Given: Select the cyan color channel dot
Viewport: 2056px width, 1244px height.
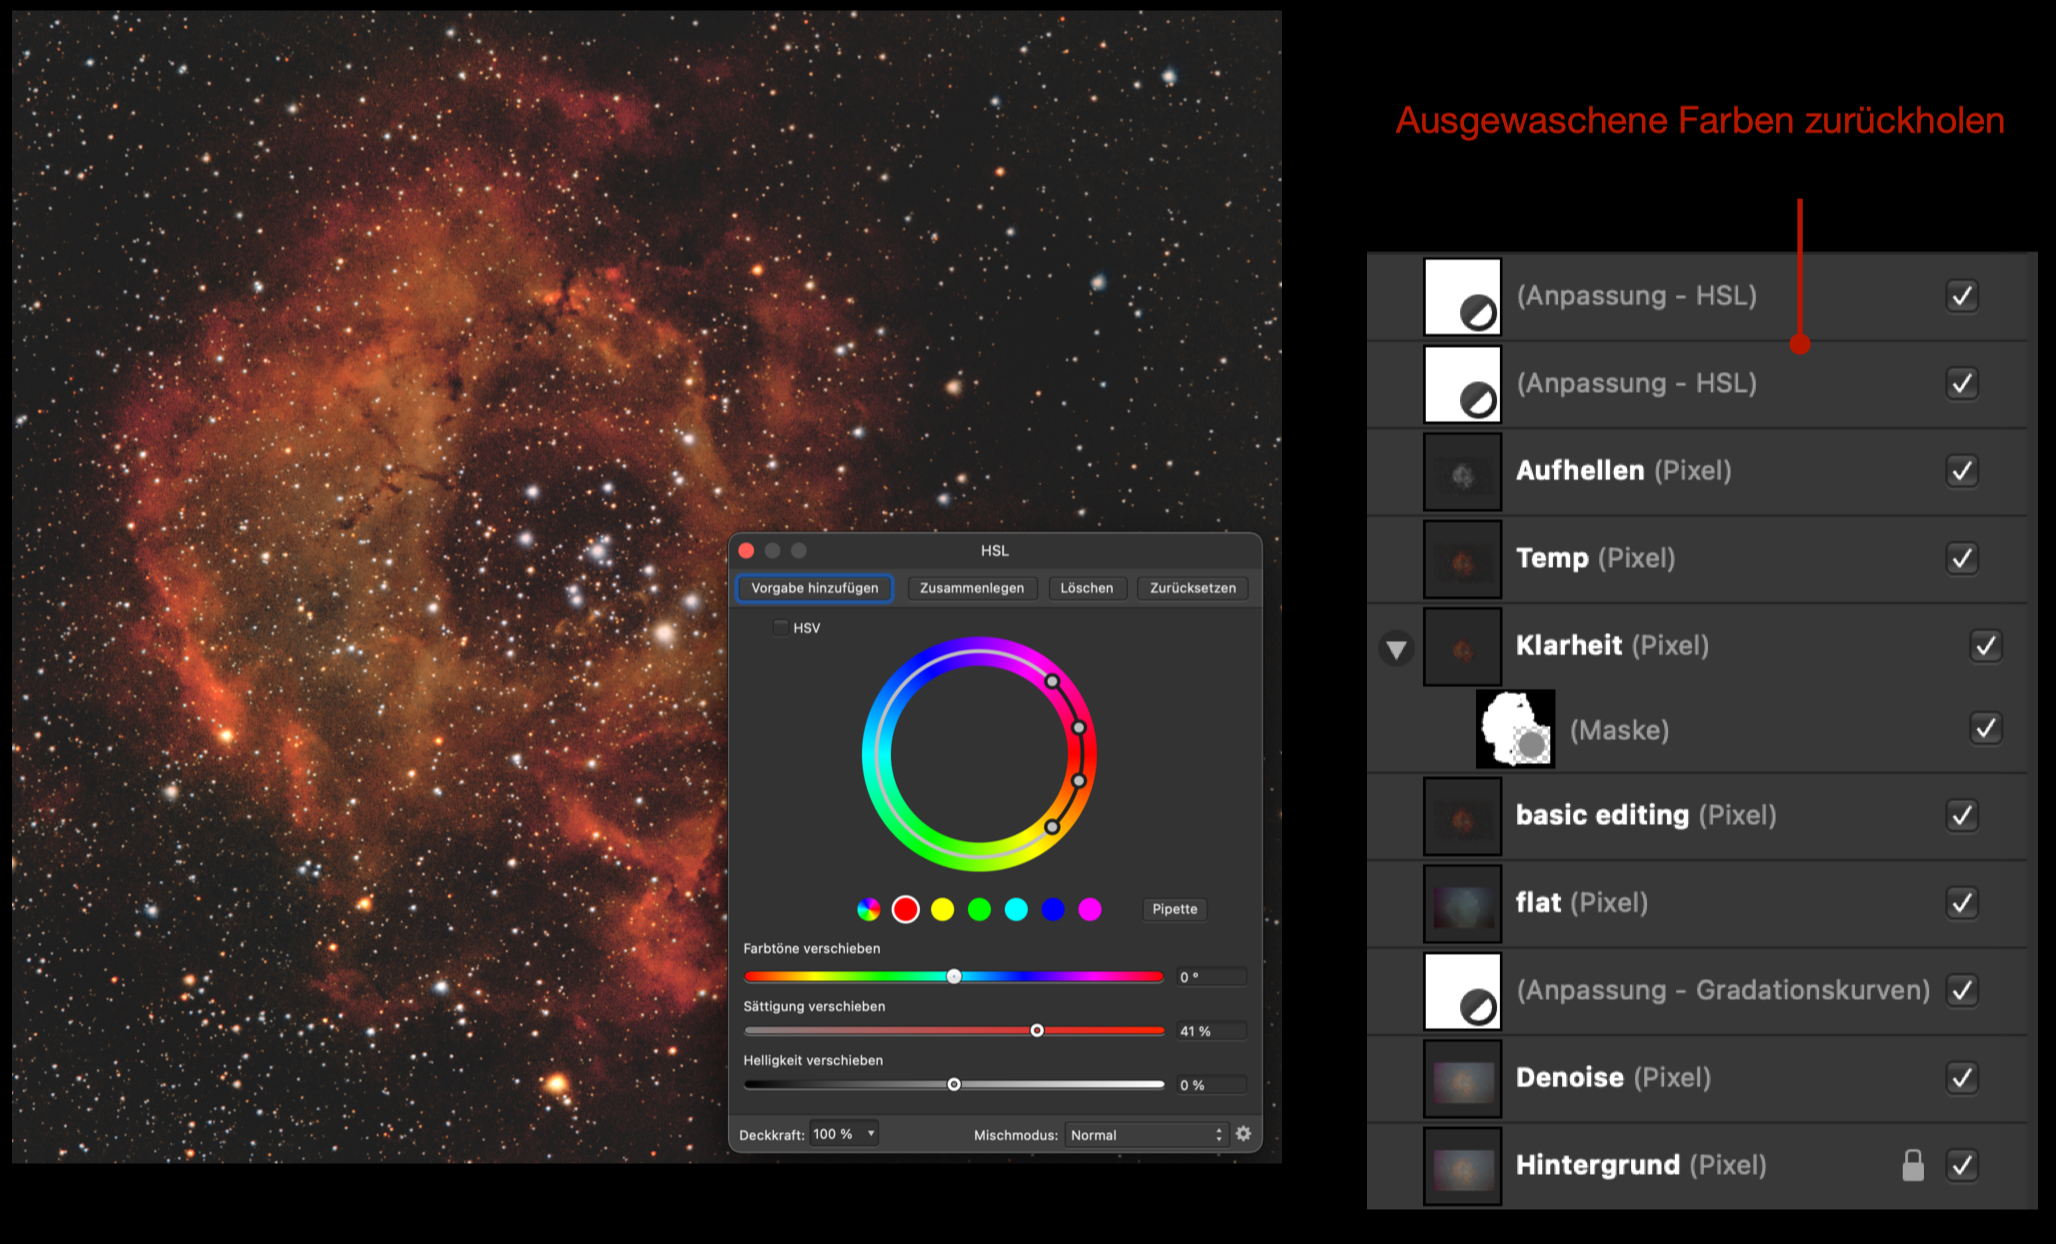Looking at the screenshot, I should coord(1016,909).
